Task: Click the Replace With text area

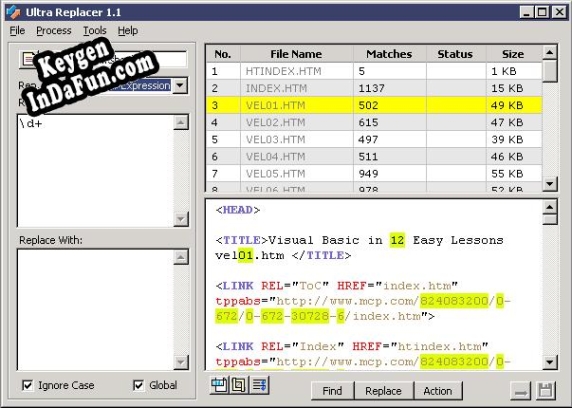Action: click(x=96, y=309)
